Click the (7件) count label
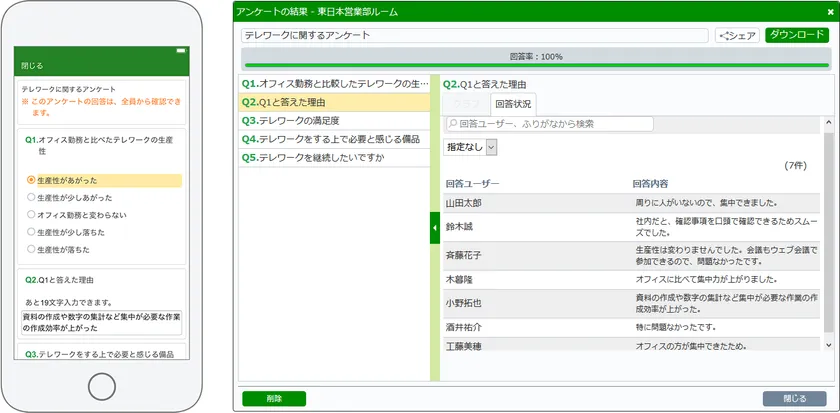 coord(796,166)
